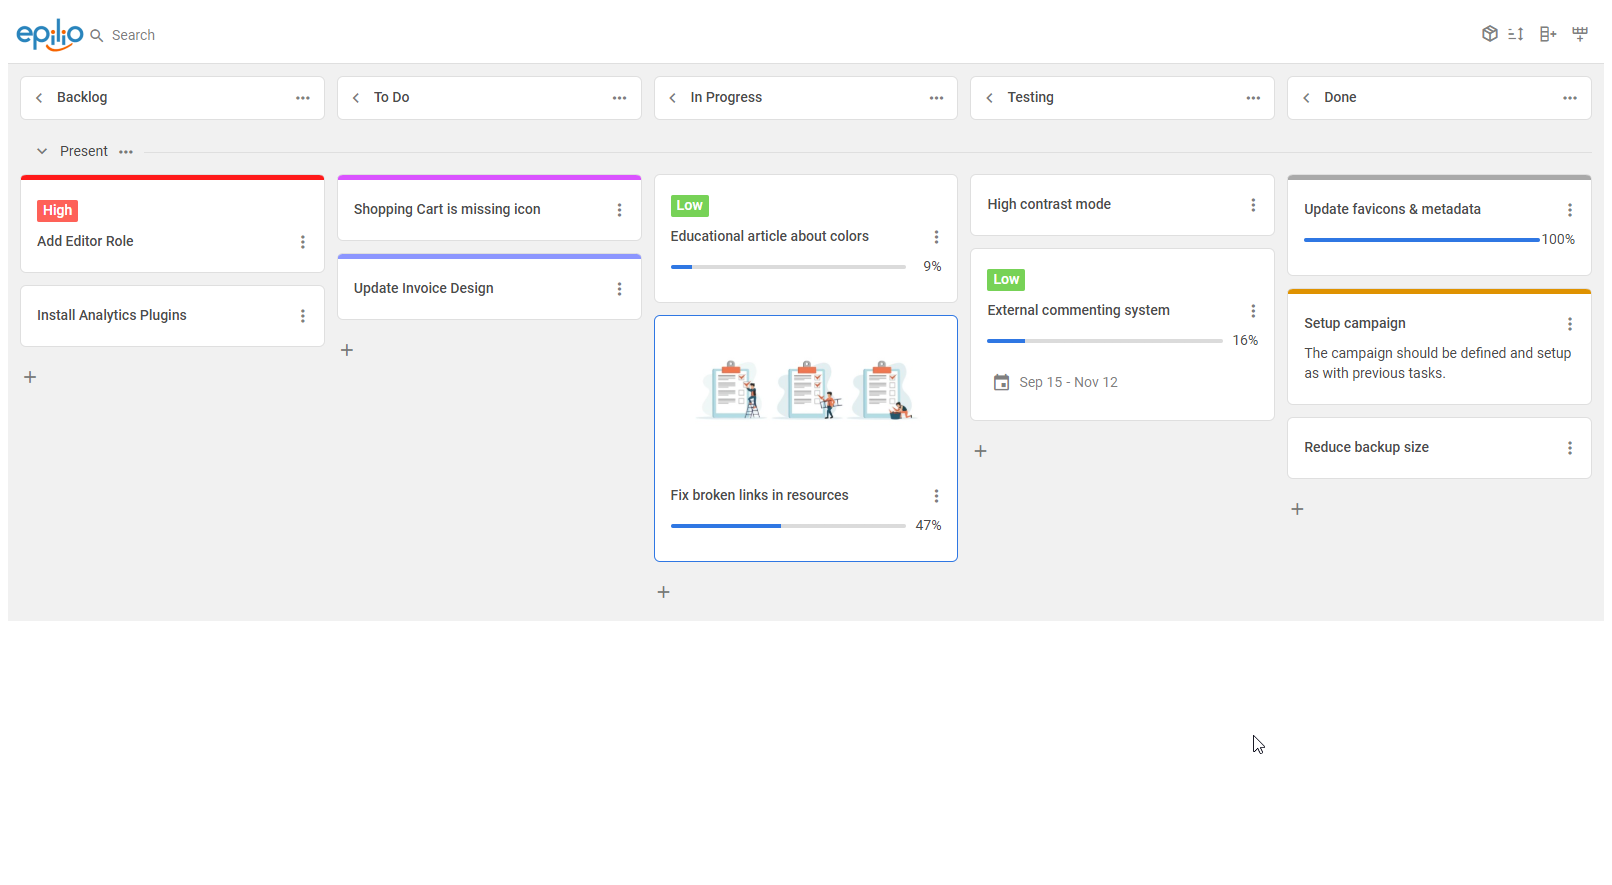The width and height of the screenshot is (1612, 885).
Task: Collapse the Done column with its chevron
Action: [x=1306, y=98]
